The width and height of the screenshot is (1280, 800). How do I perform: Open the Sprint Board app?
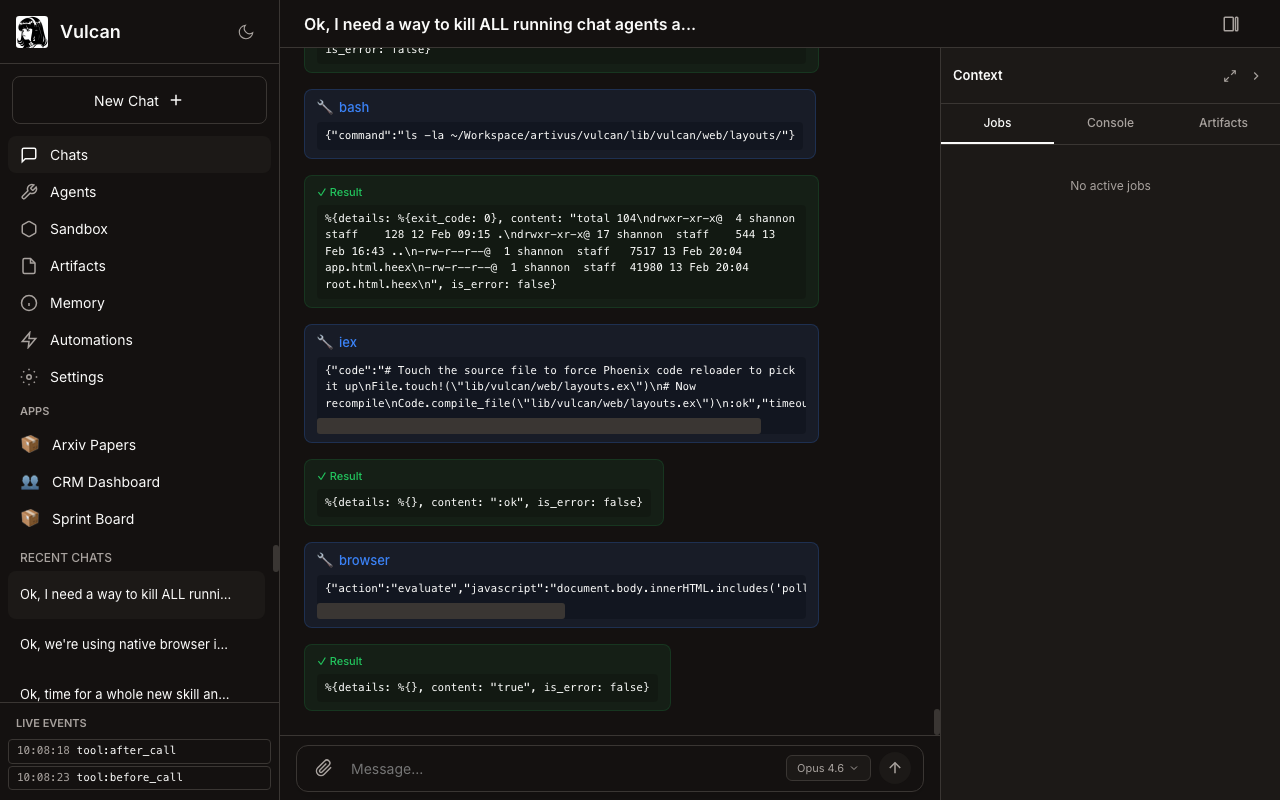click(92, 519)
